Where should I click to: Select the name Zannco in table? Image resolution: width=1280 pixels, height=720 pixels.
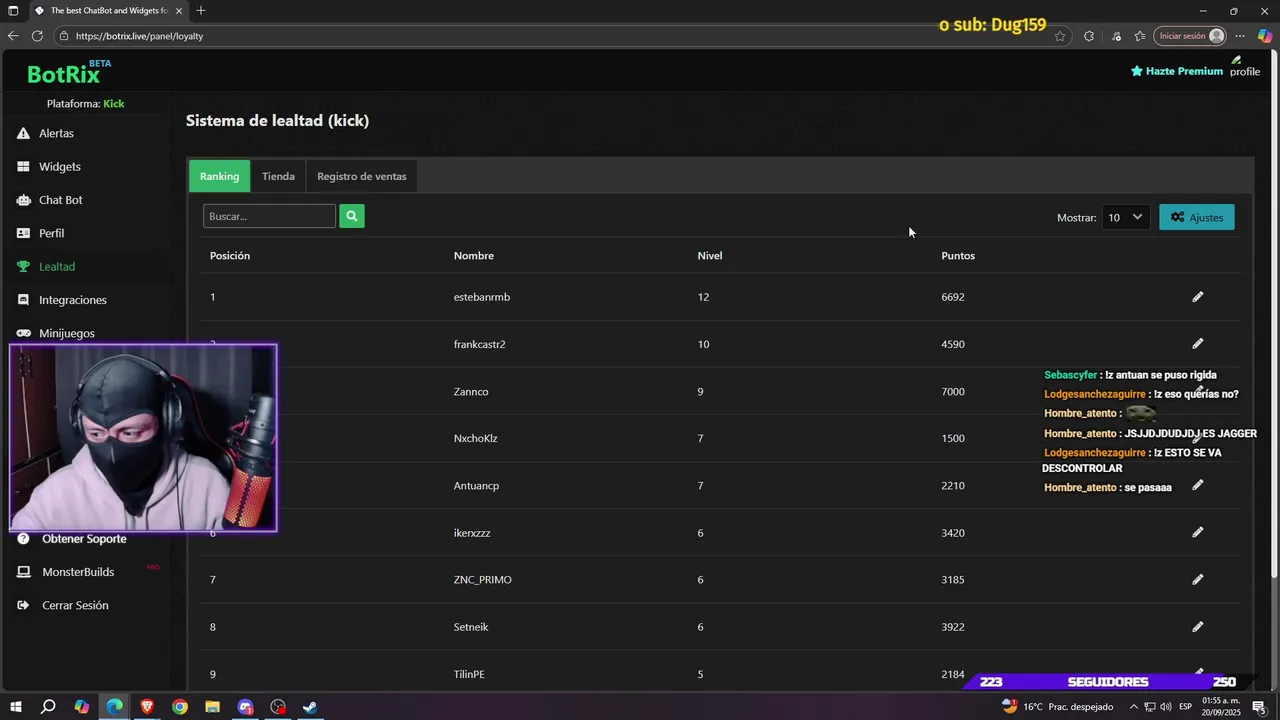[471, 391]
